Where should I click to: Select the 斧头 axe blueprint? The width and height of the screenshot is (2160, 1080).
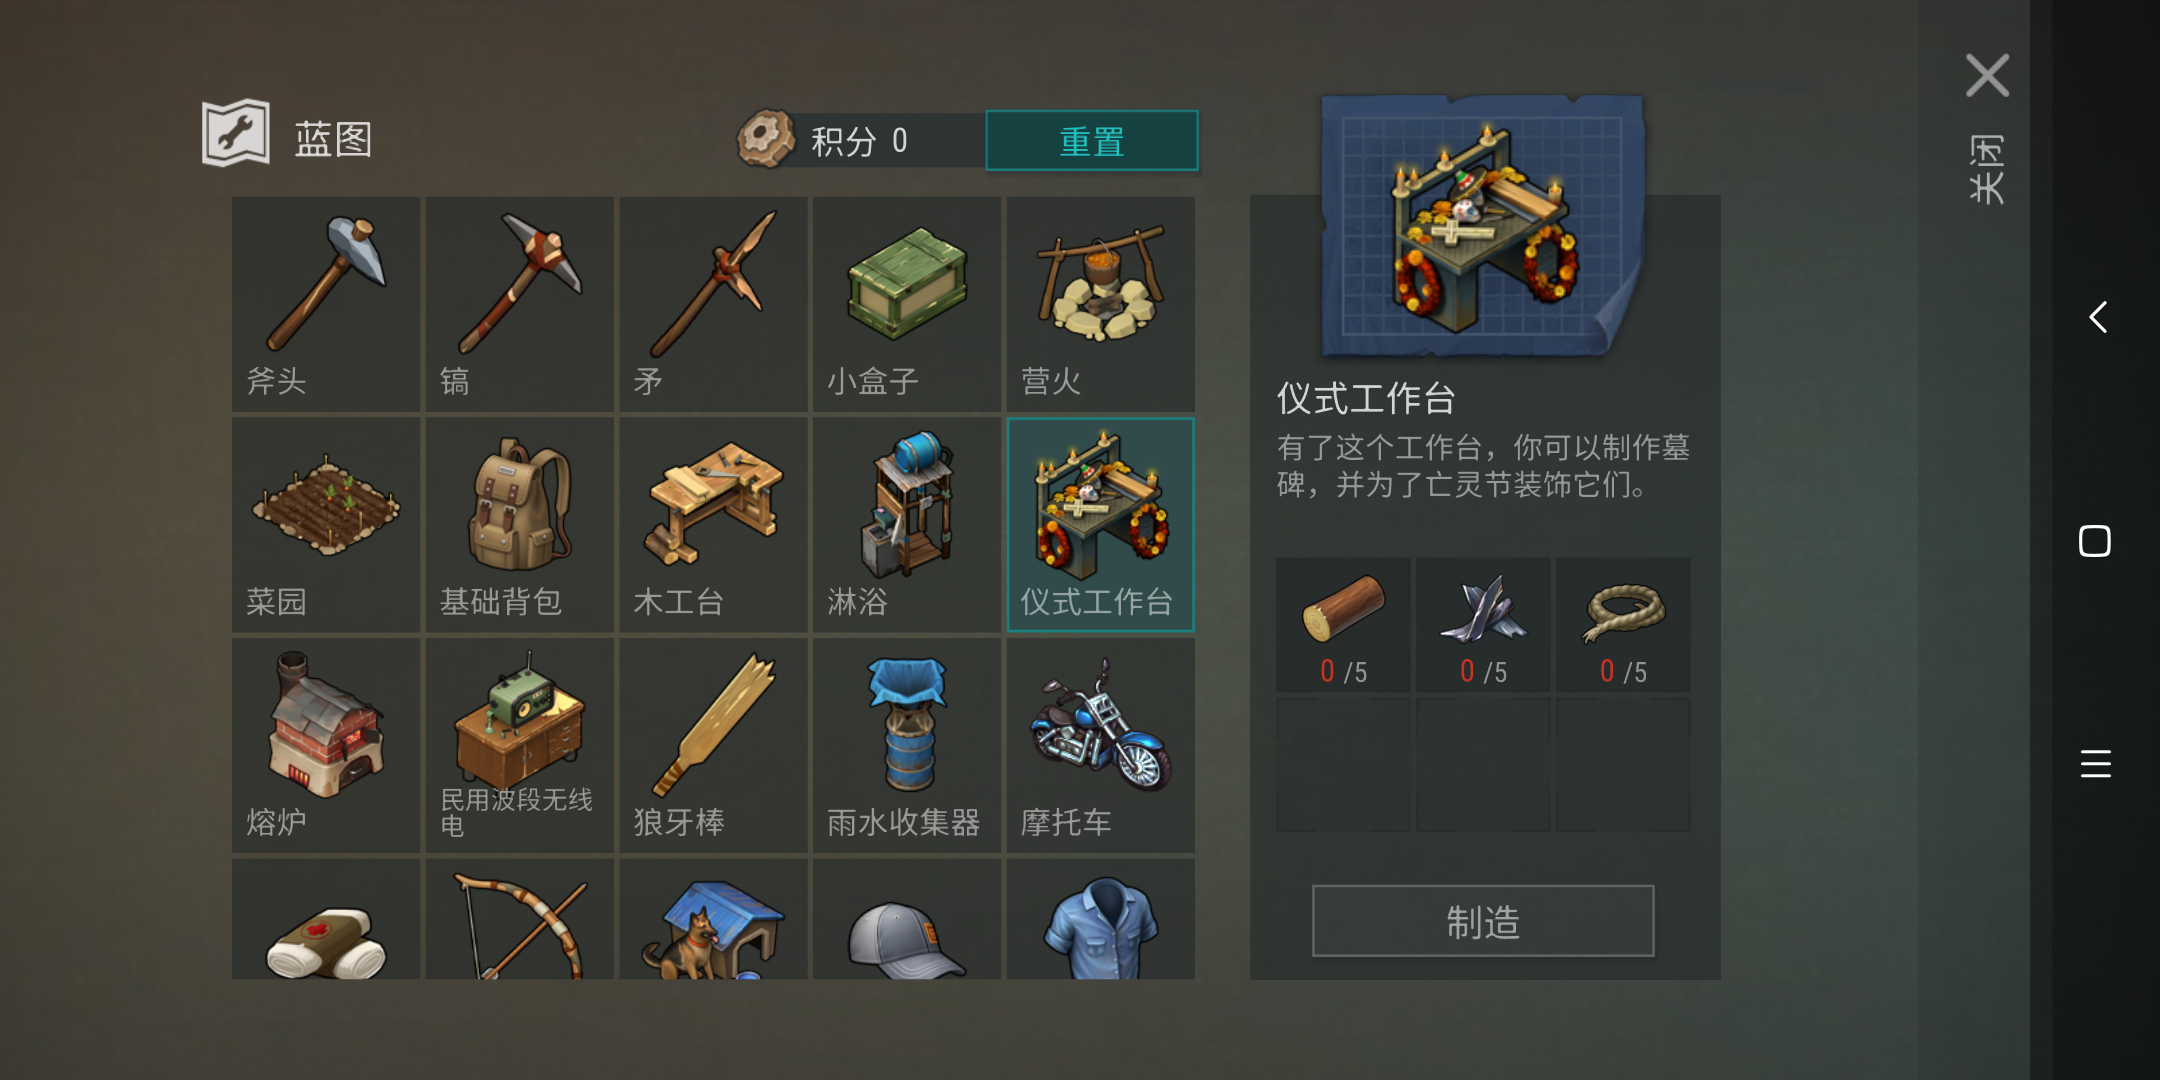coord(326,304)
